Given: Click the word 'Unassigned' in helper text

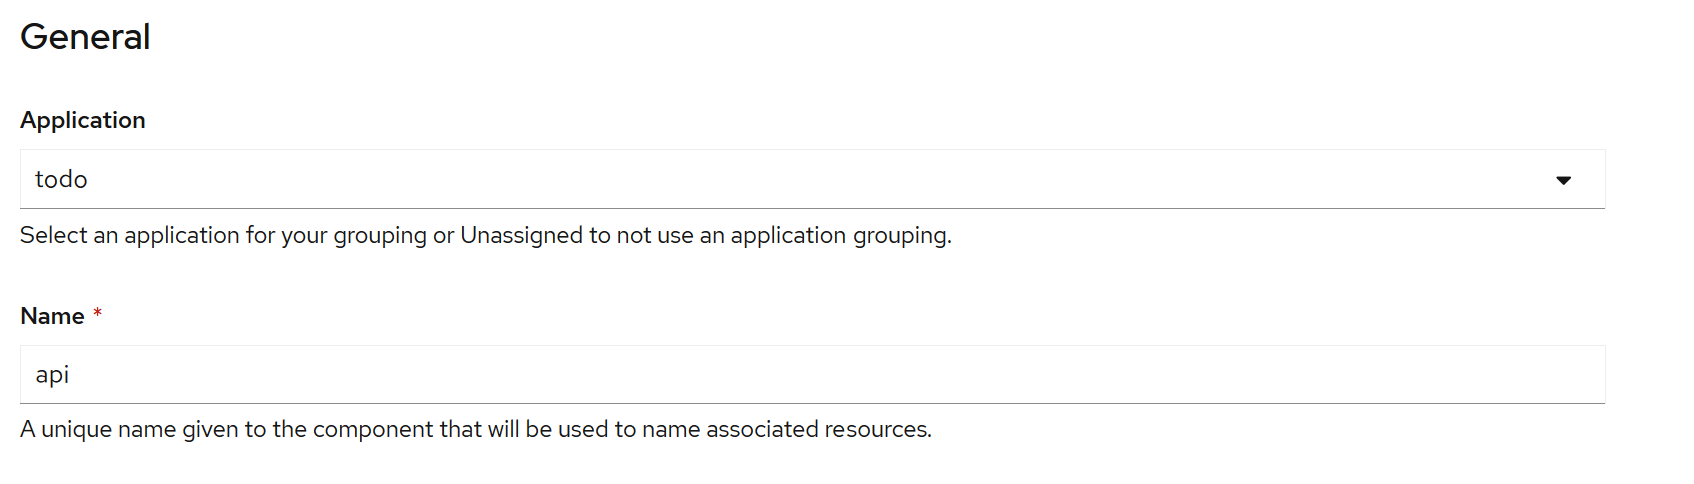Looking at the screenshot, I should pyautogui.click(x=521, y=235).
